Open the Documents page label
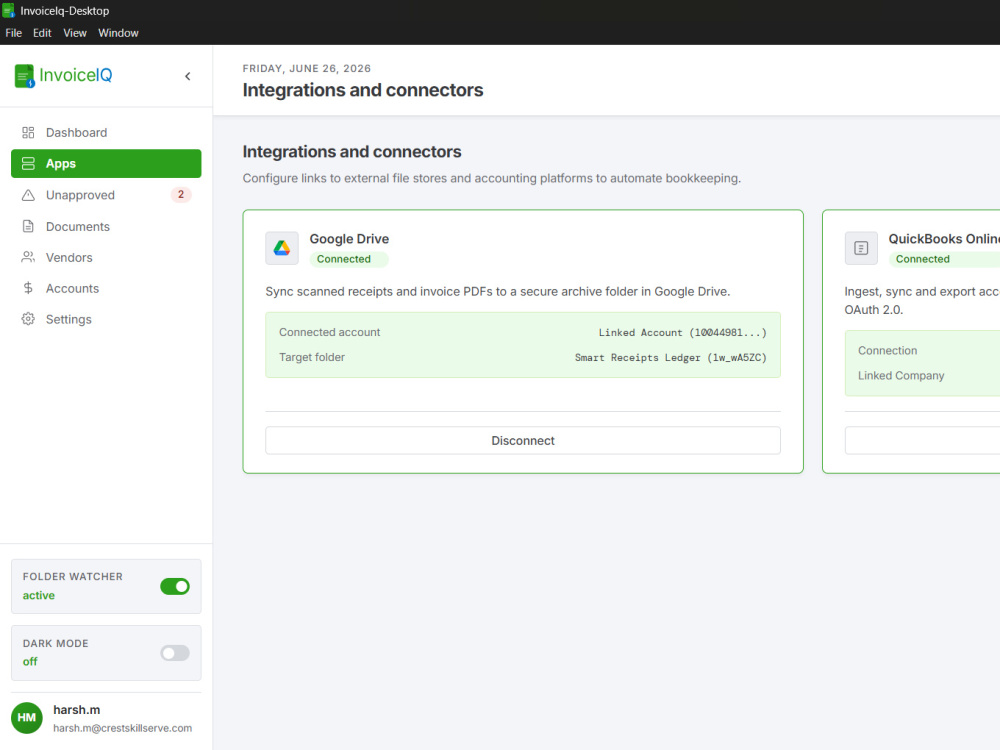 click(78, 226)
